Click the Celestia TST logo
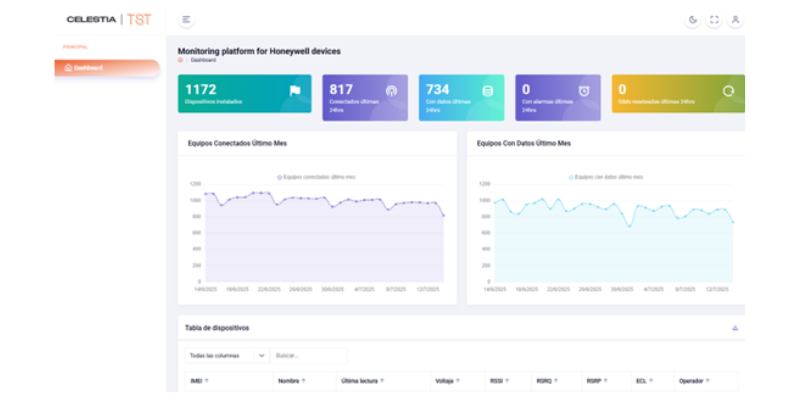 tap(108, 19)
